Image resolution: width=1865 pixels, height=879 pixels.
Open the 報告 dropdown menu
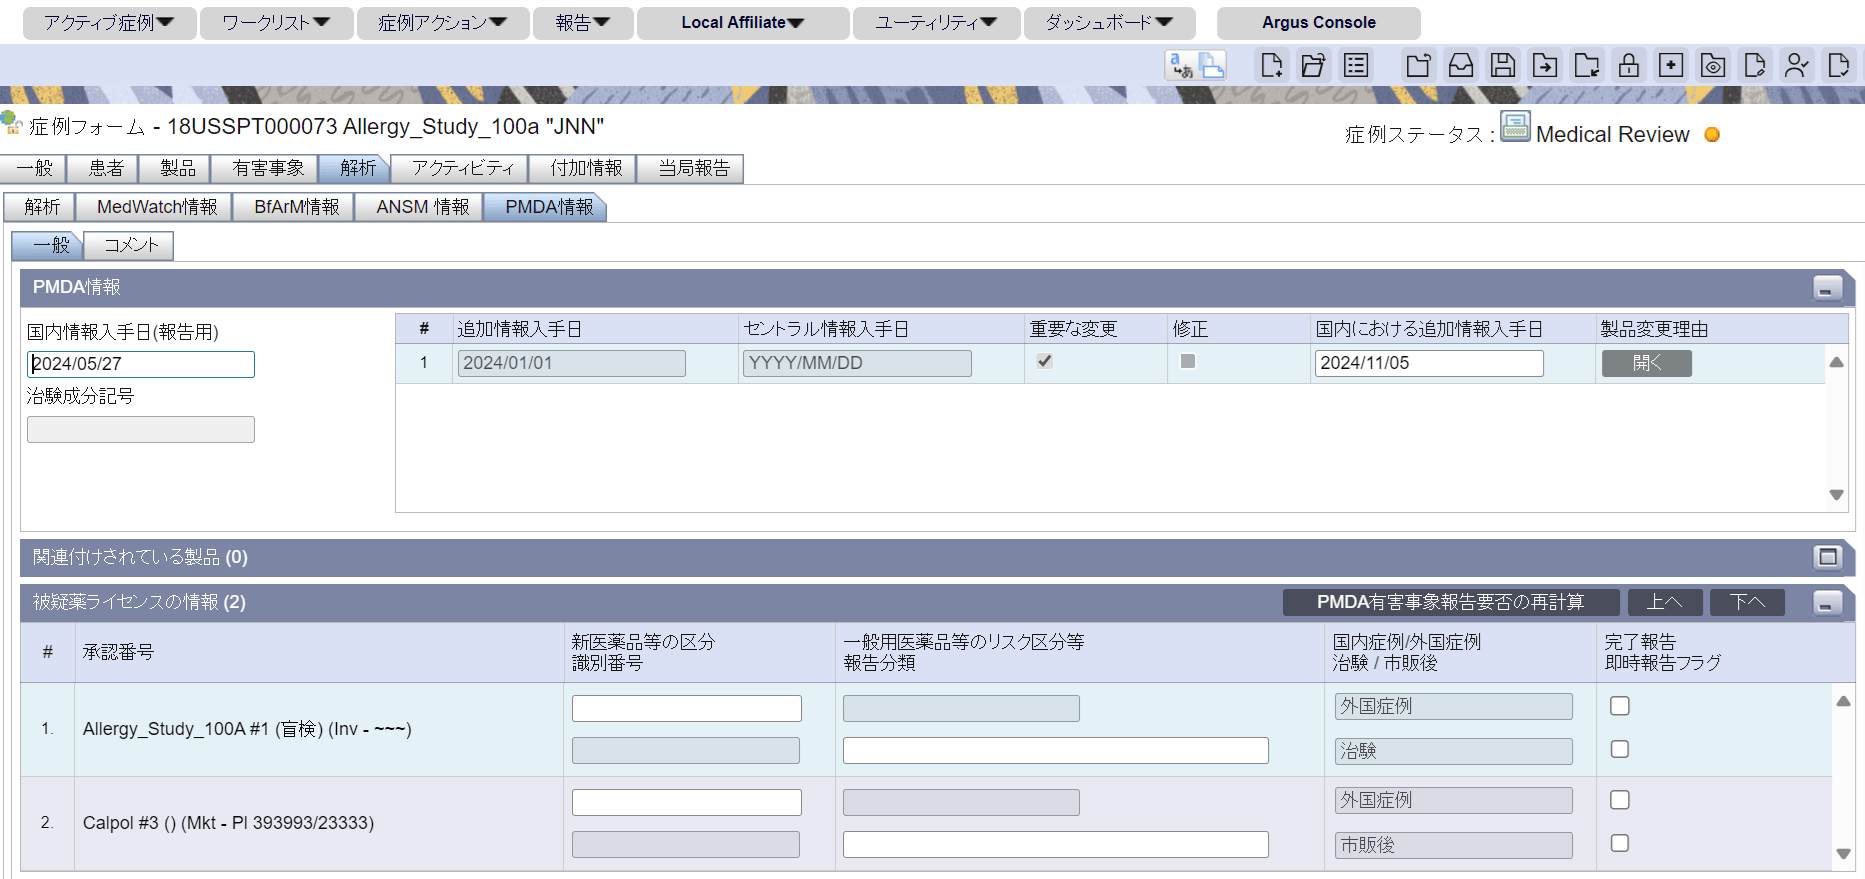pyautogui.click(x=583, y=23)
